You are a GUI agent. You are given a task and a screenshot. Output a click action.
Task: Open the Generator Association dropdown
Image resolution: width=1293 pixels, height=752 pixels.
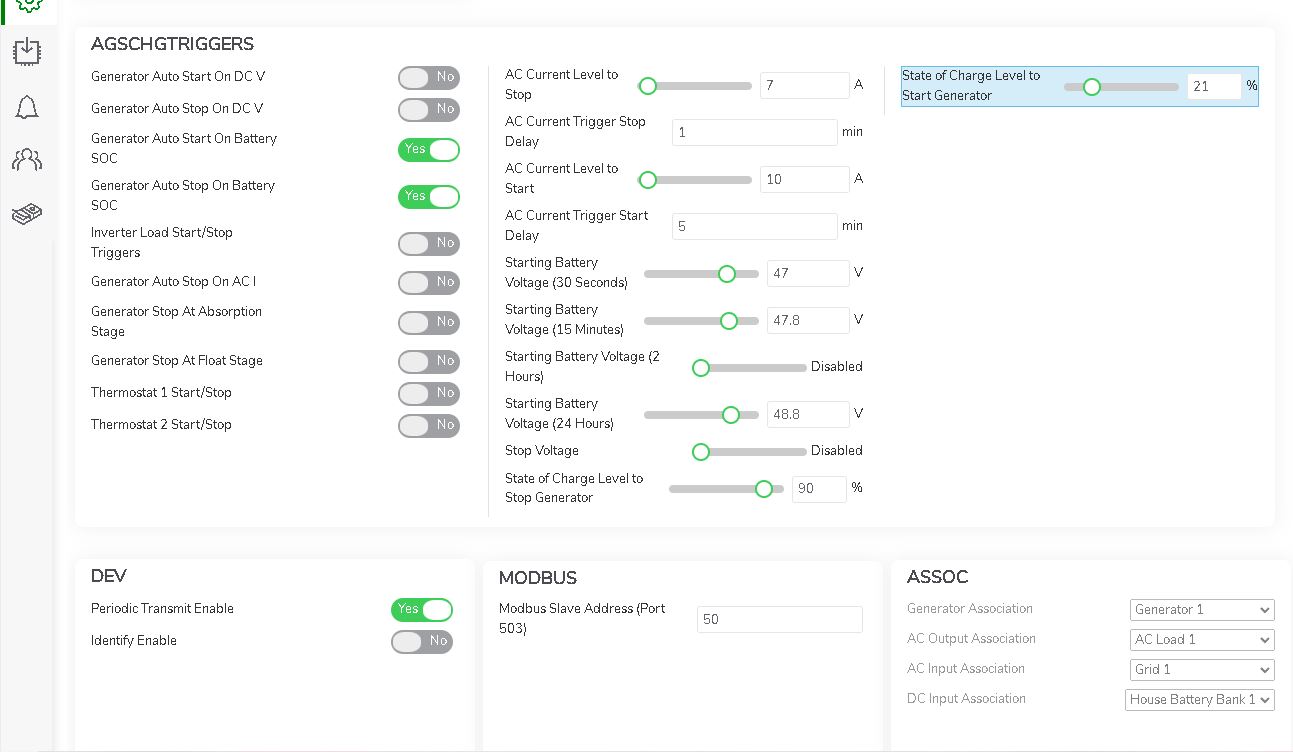pyautogui.click(x=1202, y=610)
